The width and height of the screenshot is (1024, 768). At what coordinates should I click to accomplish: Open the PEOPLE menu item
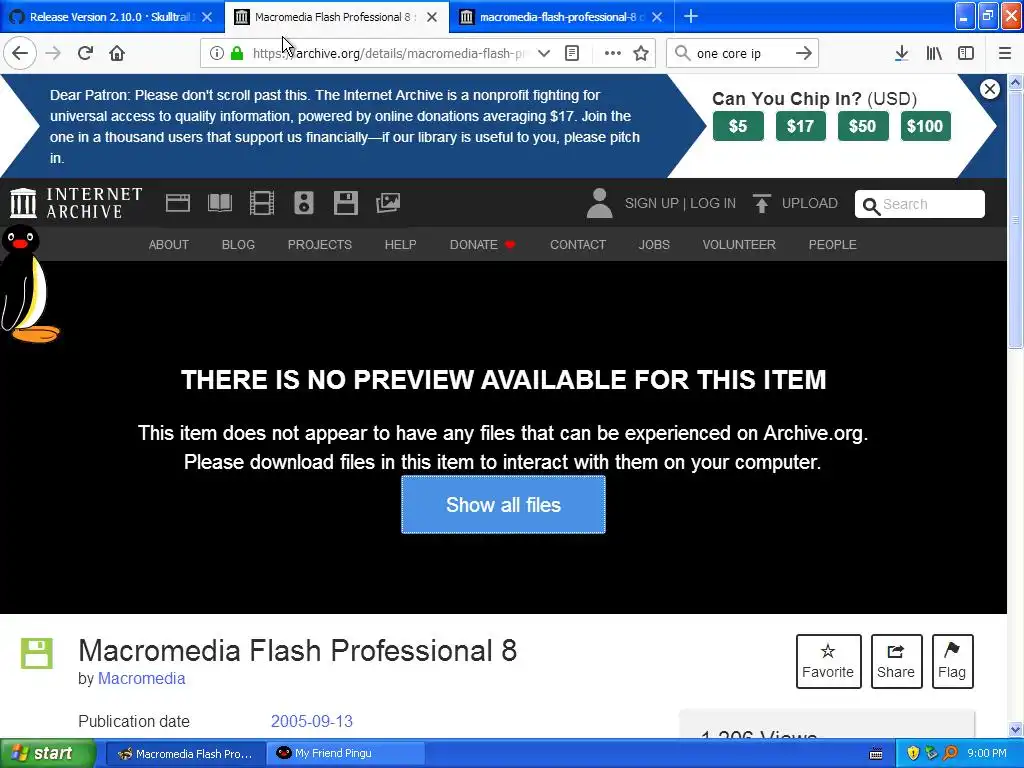(833, 244)
